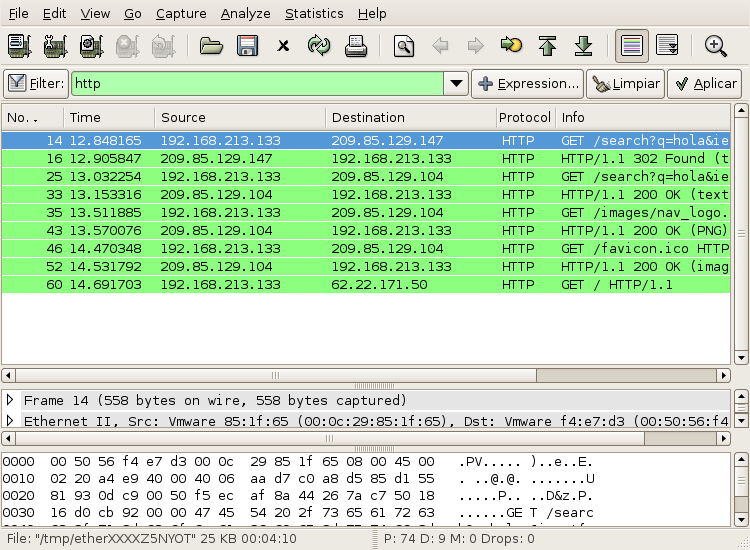Select packet 33 200 OK (text row
The height and width of the screenshot is (550, 750).
366,195
